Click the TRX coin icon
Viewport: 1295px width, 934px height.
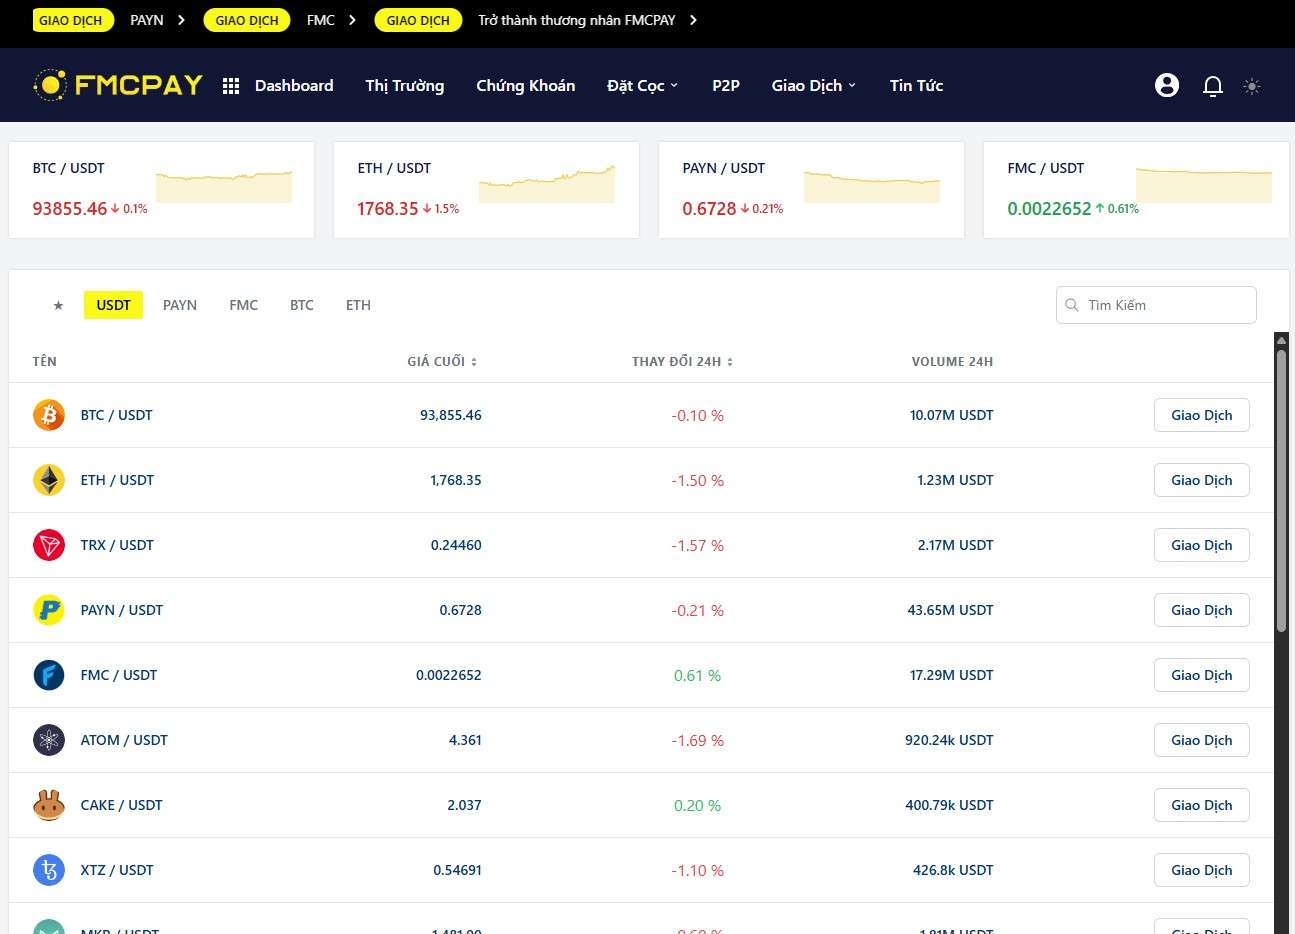coord(49,545)
